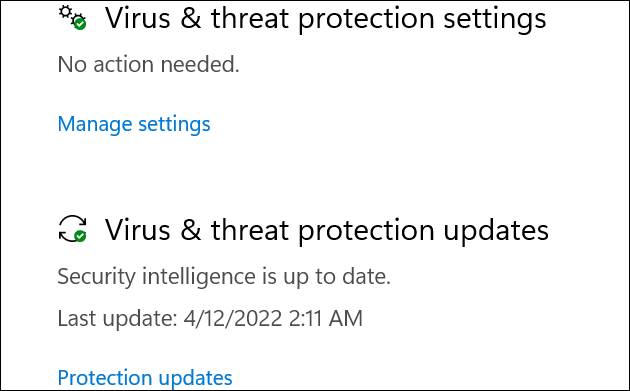Click the word Protection in updates link
The width and height of the screenshot is (630, 391).
104,378
